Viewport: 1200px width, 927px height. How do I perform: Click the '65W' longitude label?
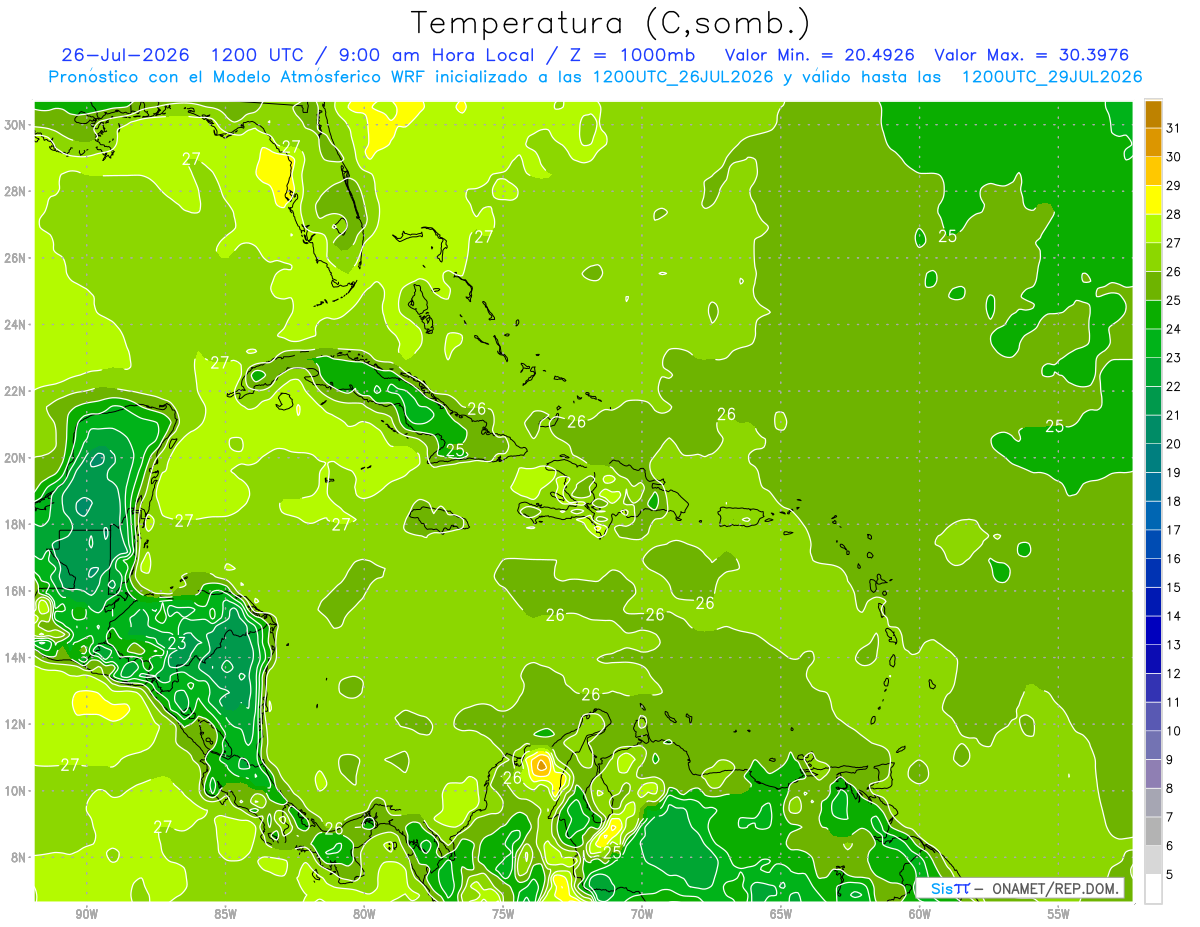click(x=781, y=914)
